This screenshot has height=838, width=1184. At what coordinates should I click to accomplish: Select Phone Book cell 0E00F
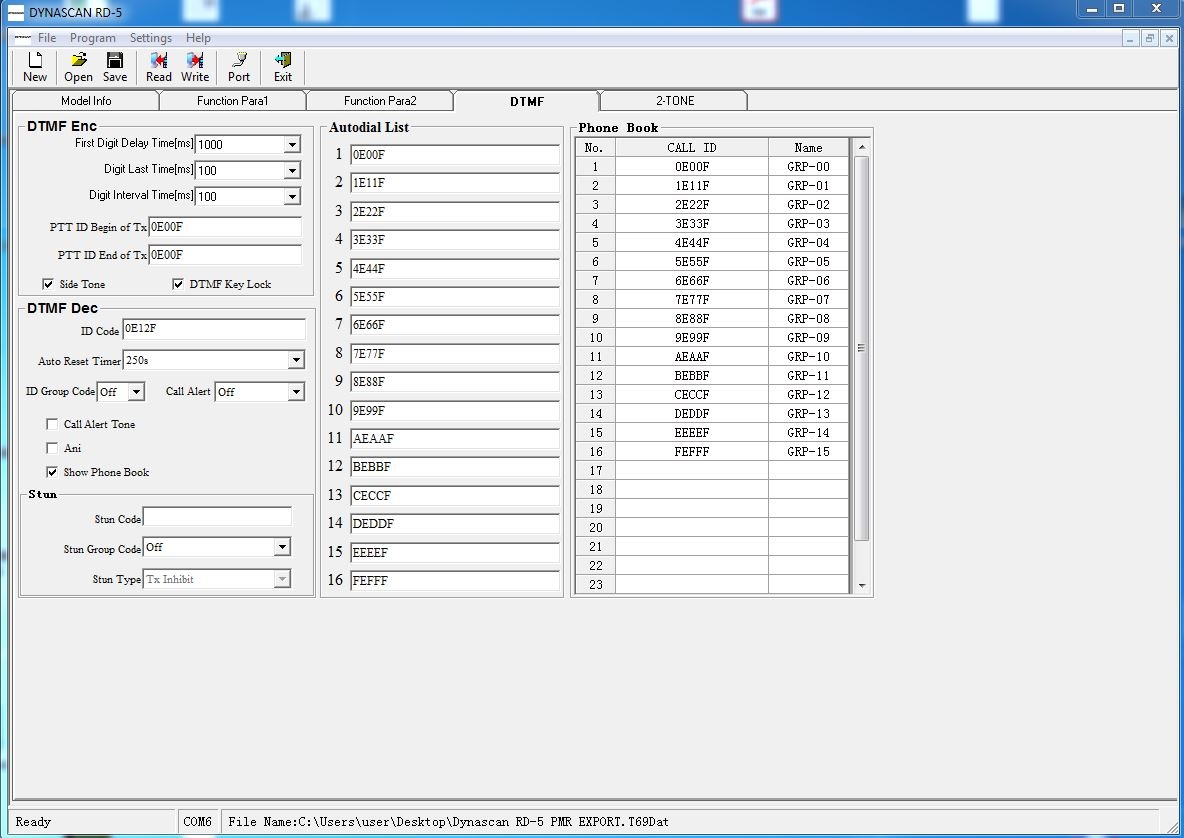pyautogui.click(x=692, y=167)
